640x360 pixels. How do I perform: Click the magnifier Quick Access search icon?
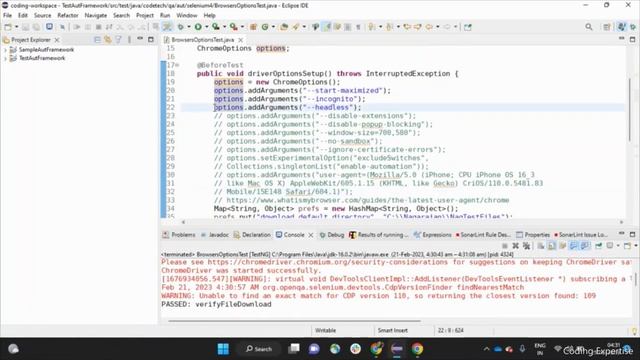589,27
